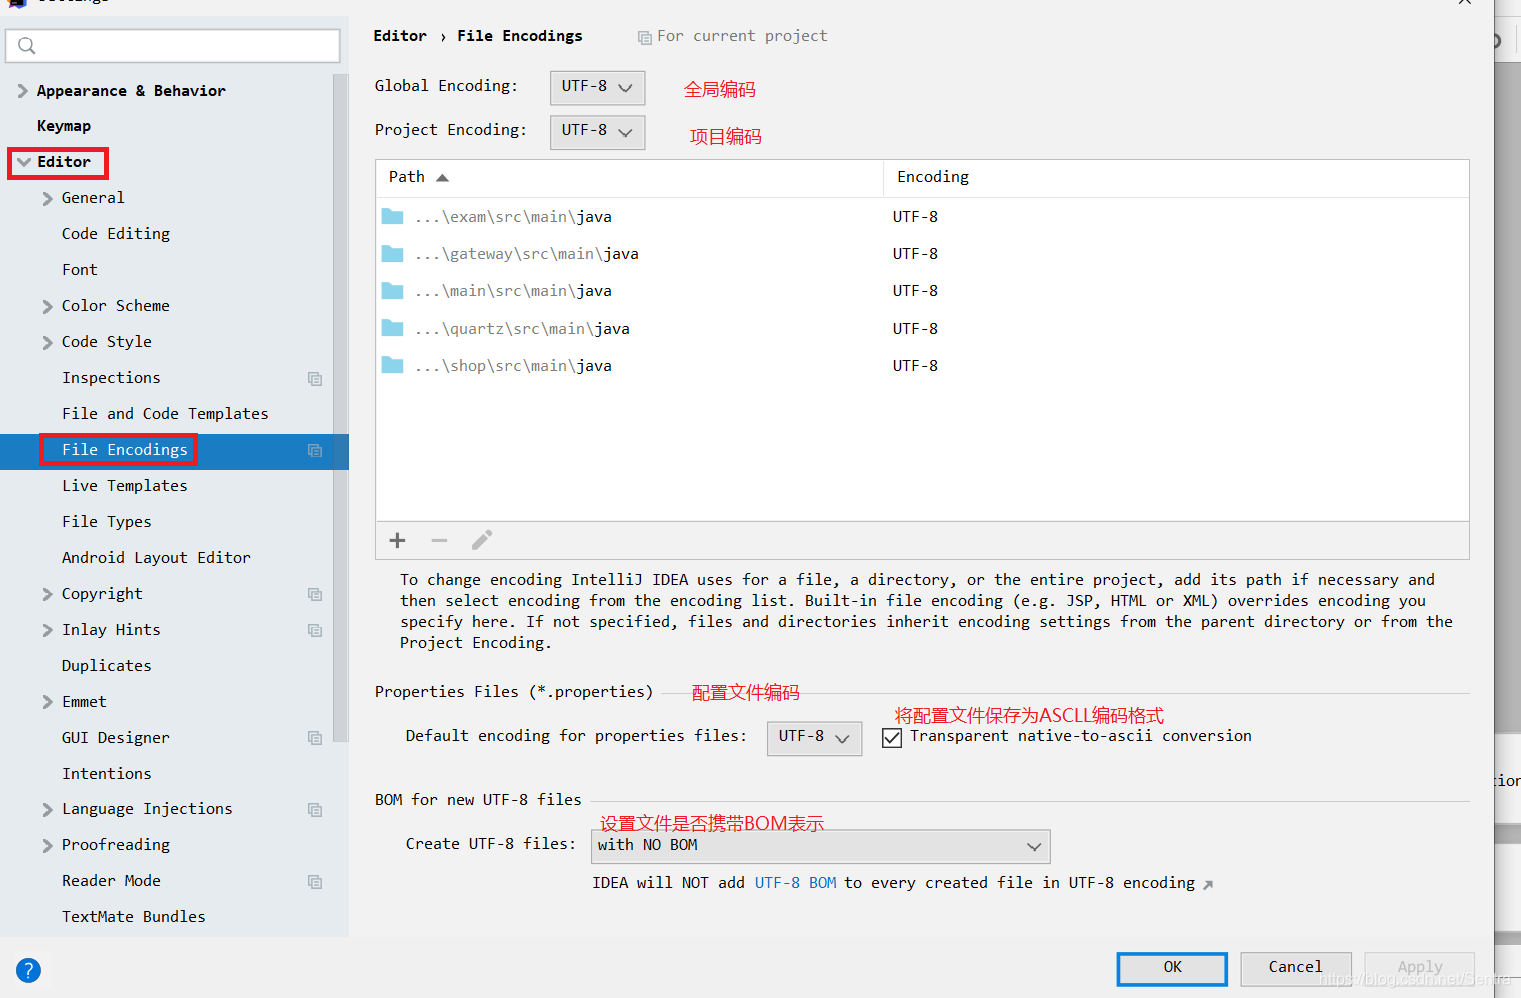Click folder icon of gateway\src\main\java row
The height and width of the screenshot is (998, 1521).
tap(392, 253)
